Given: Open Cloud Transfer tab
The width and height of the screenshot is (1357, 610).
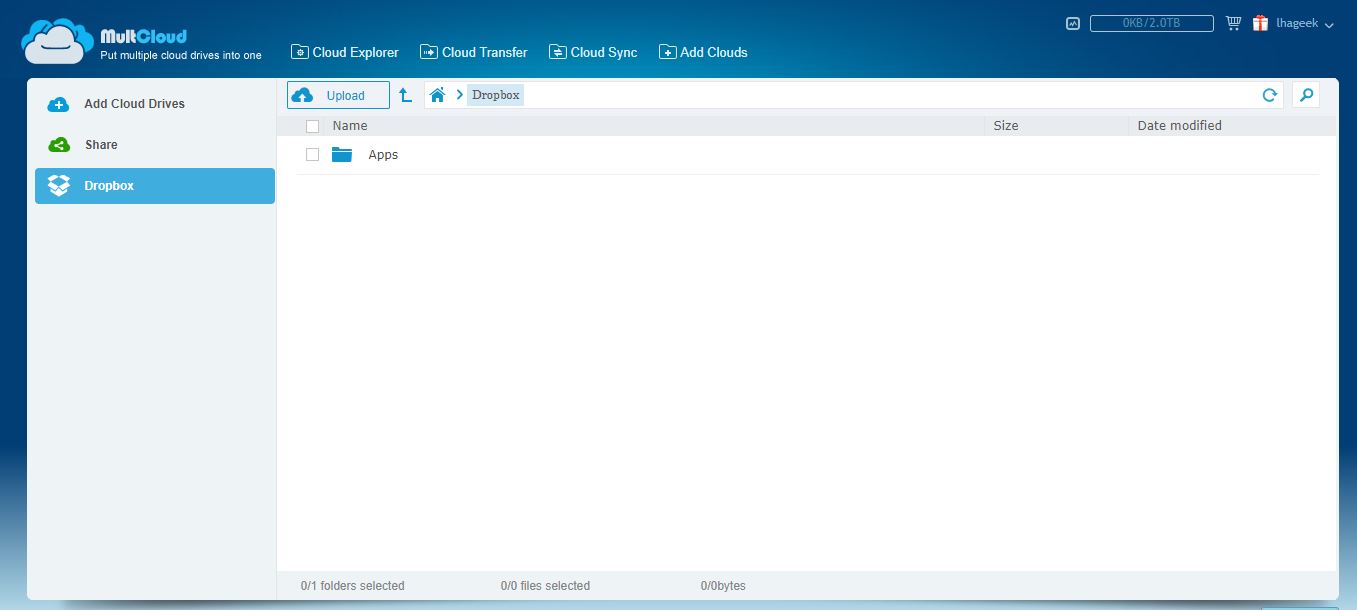Looking at the screenshot, I should (x=473, y=52).
